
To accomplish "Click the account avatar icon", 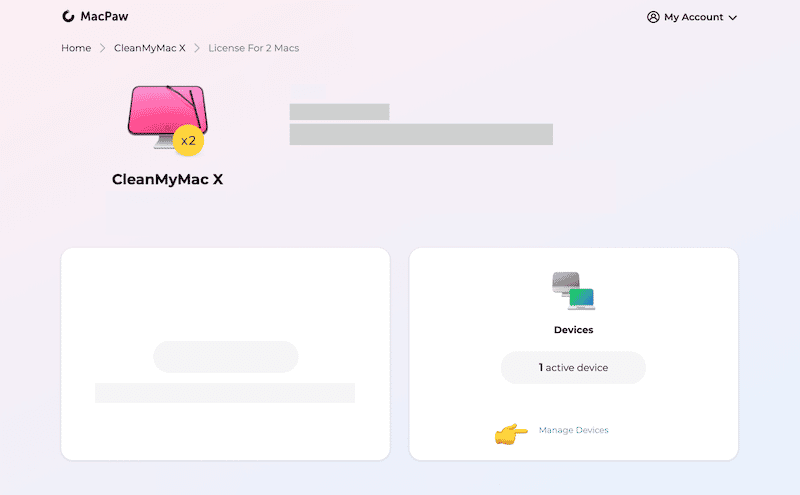I will coord(653,17).
